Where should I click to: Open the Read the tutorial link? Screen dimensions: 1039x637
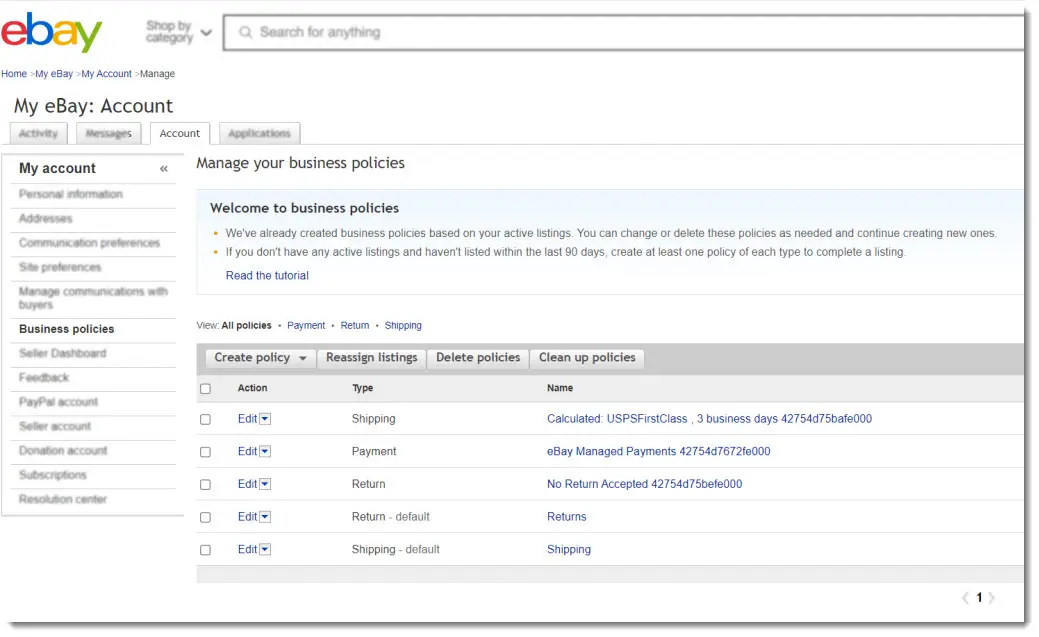pos(267,275)
